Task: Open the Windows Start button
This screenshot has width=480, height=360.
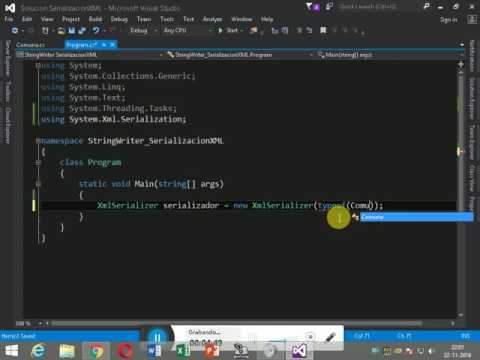Action: tap(11, 351)
